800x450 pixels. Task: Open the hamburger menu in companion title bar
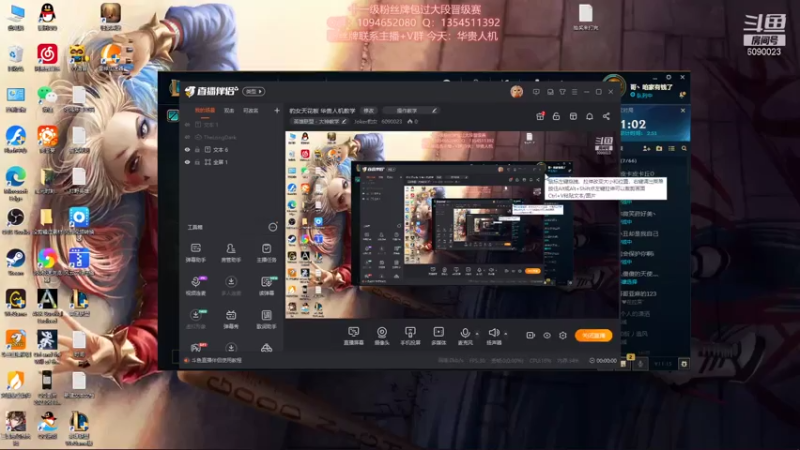[574, 92]
